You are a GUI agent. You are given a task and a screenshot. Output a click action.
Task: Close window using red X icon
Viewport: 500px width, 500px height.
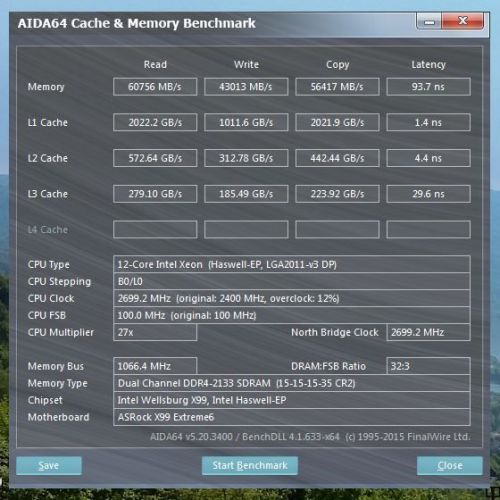click(463, 21)
